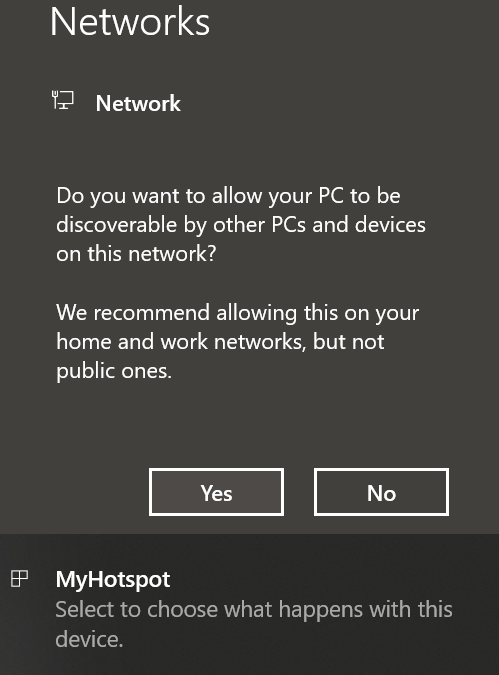Viewport: 499px width, 675px height.
Task: Click the MyHotspot device notification icon
Action: coord(20,578)
